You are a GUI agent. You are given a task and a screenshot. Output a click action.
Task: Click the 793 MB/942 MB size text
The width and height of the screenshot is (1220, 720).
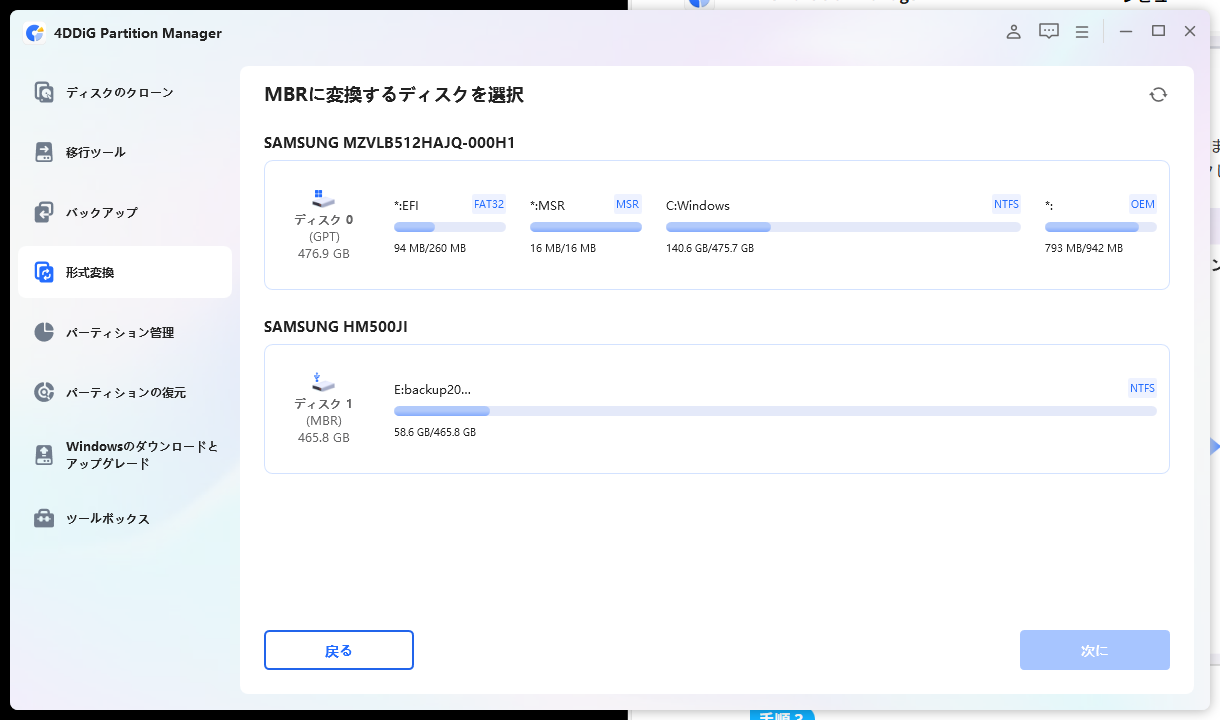1084,248
